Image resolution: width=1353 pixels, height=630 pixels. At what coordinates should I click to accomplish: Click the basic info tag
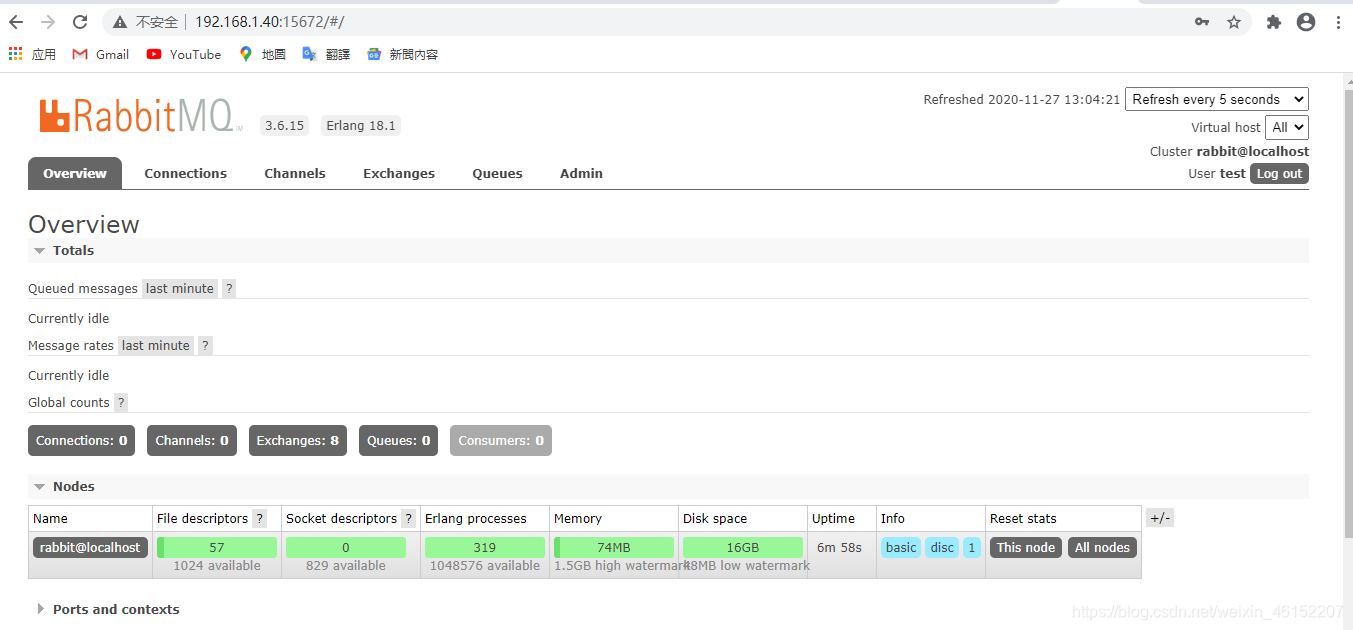click(901, 547)
